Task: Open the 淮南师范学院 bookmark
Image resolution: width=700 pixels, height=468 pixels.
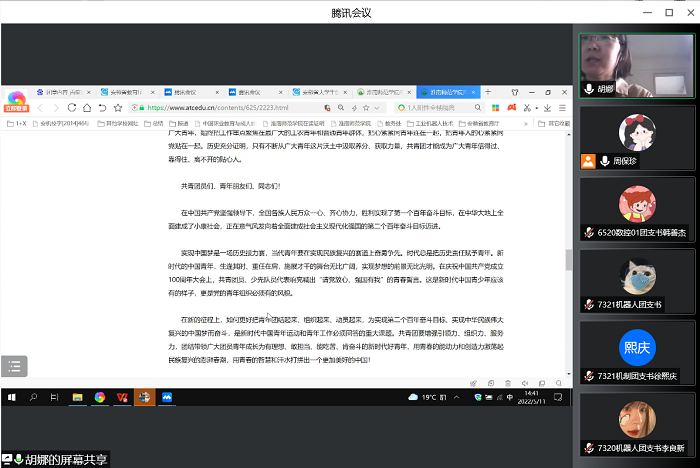Action: [351, 123]
